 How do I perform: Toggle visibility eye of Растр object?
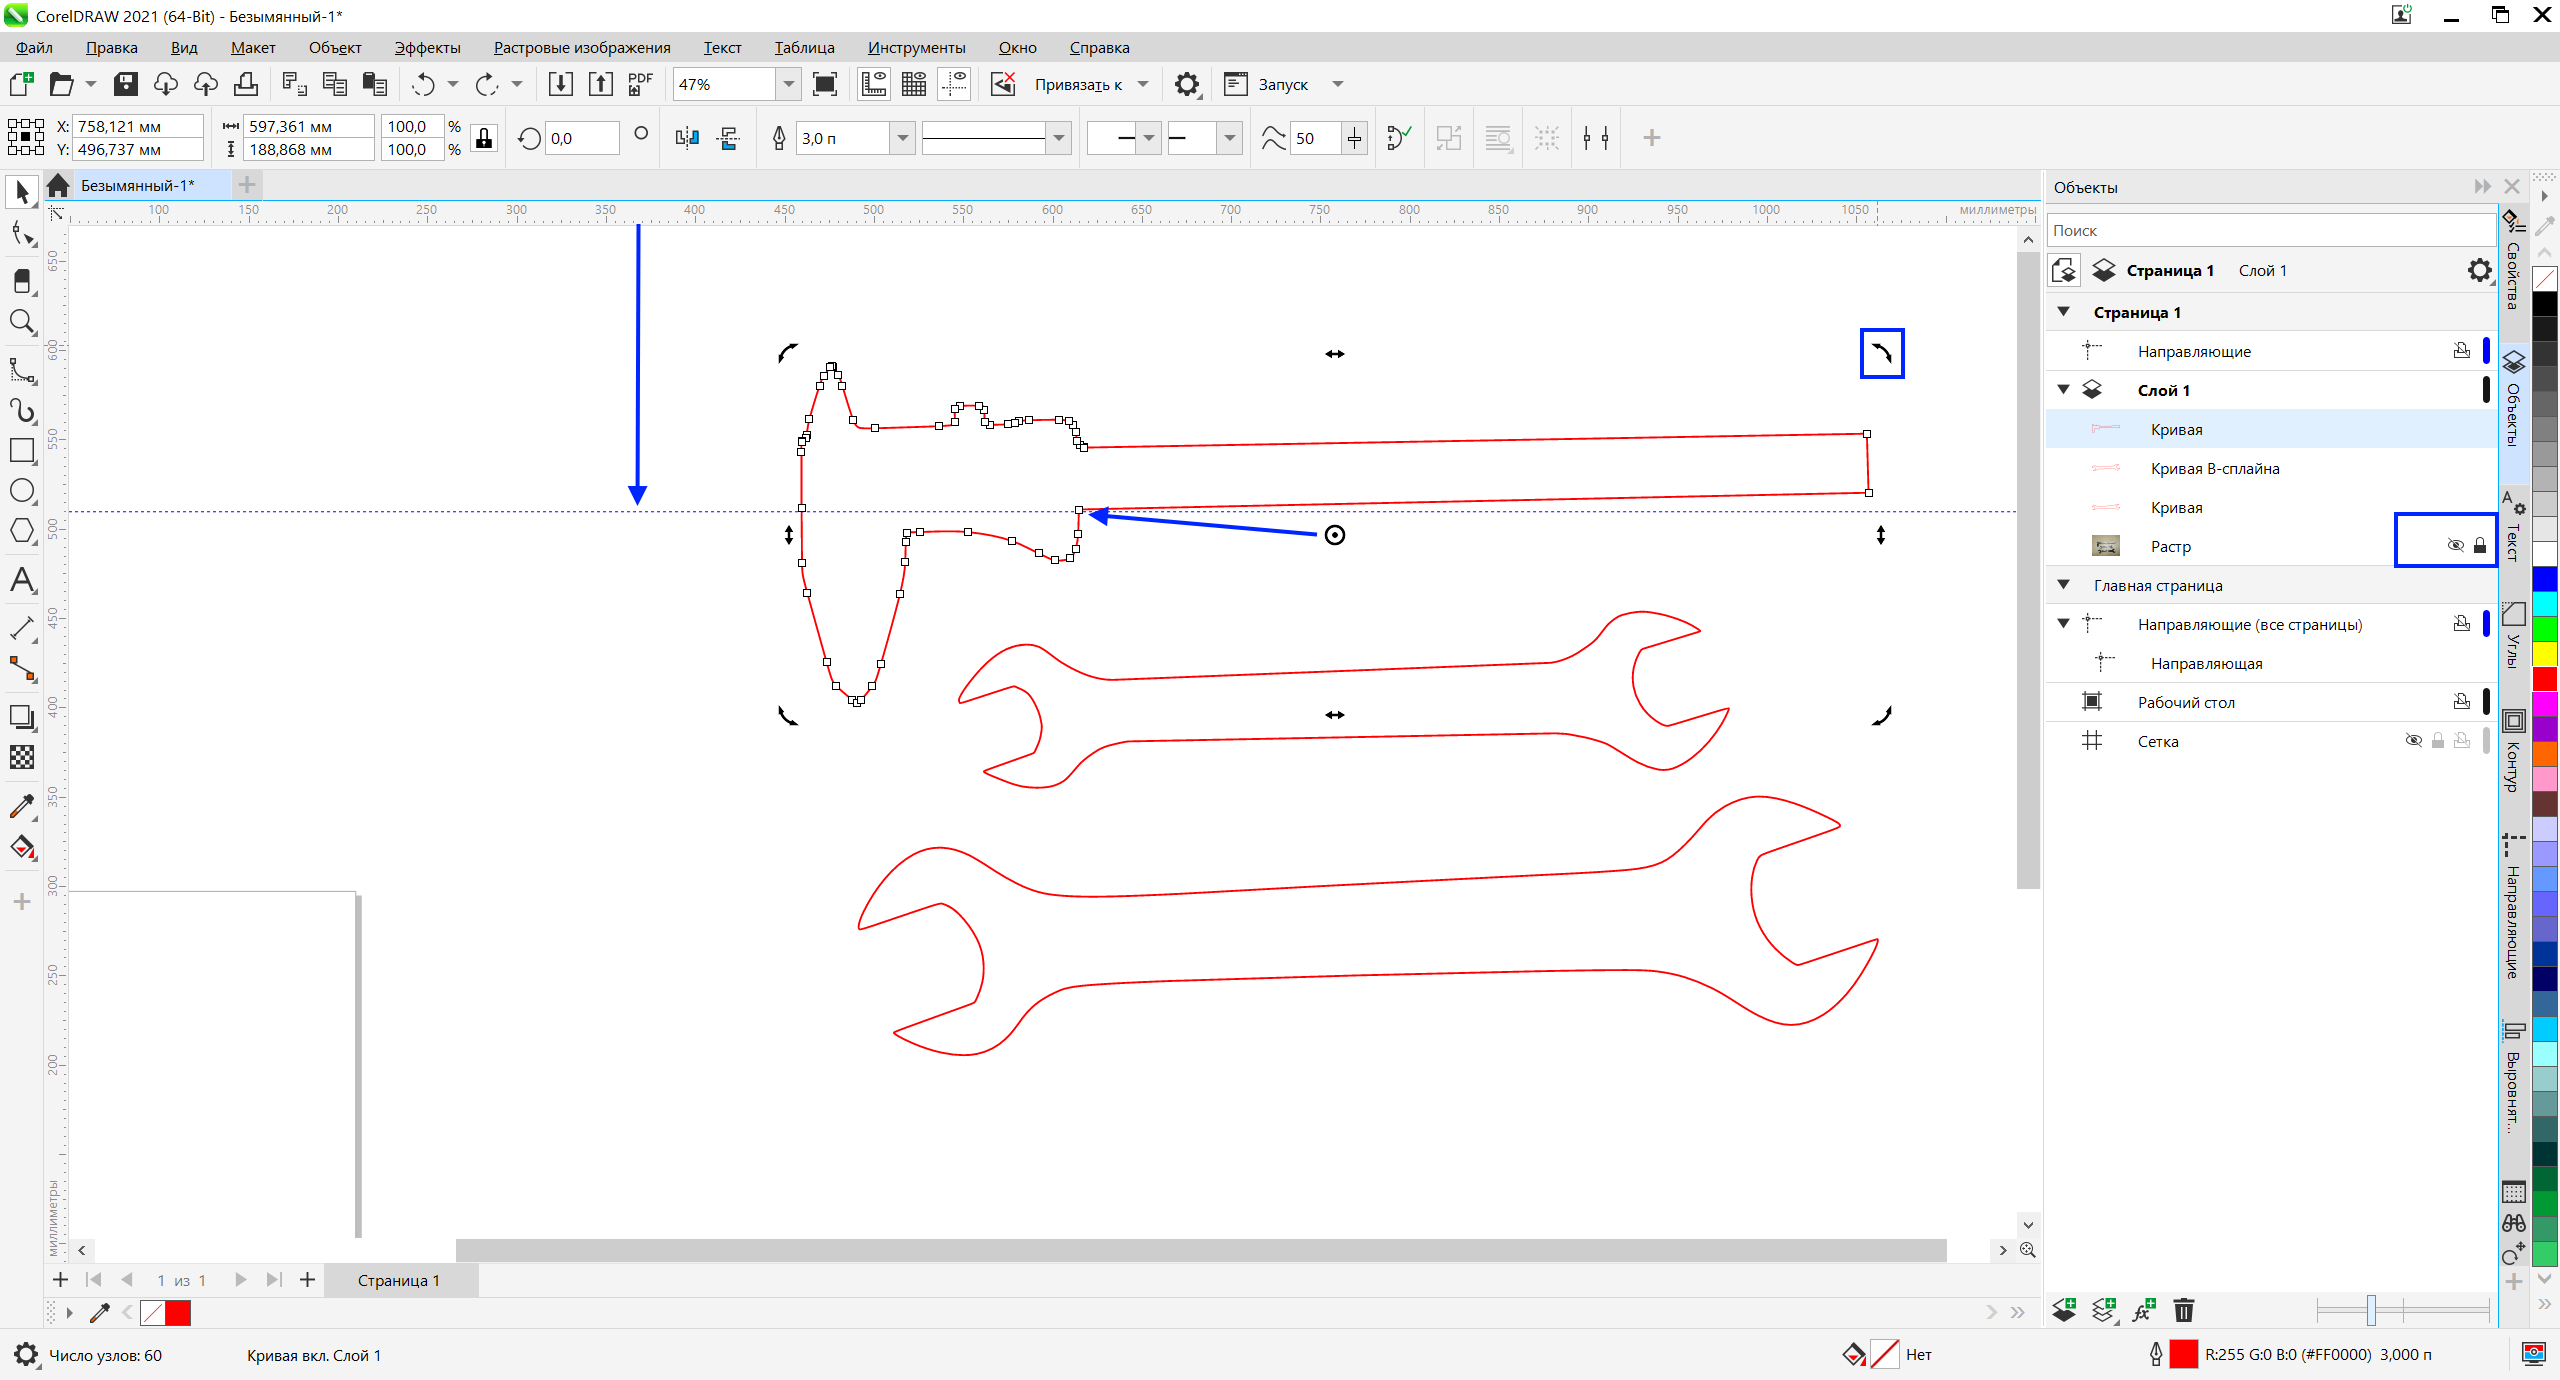(2455, 546)
